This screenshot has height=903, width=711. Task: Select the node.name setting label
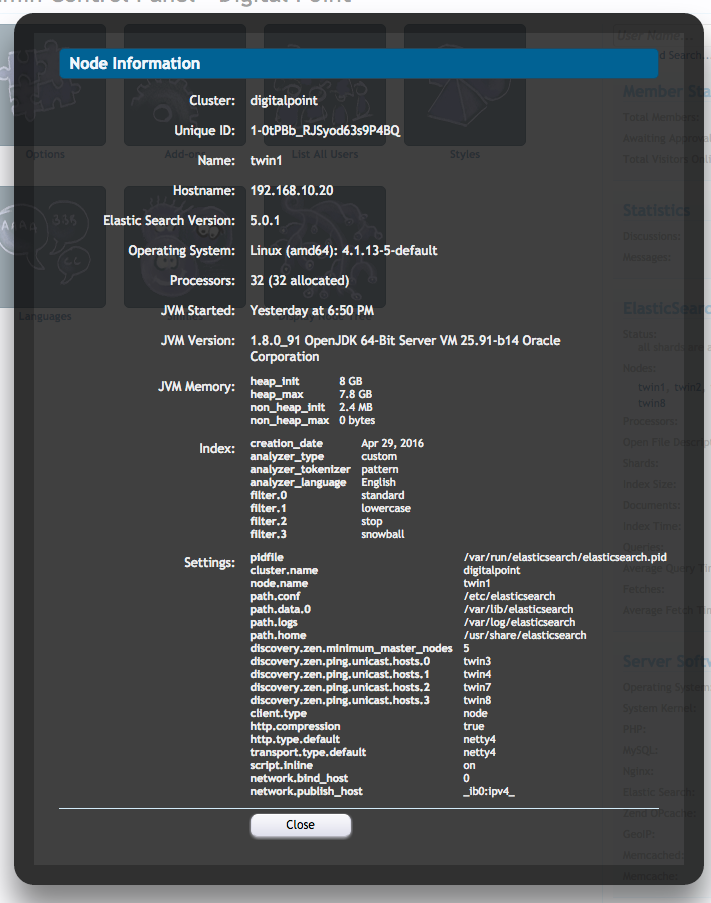coord(279,583)
